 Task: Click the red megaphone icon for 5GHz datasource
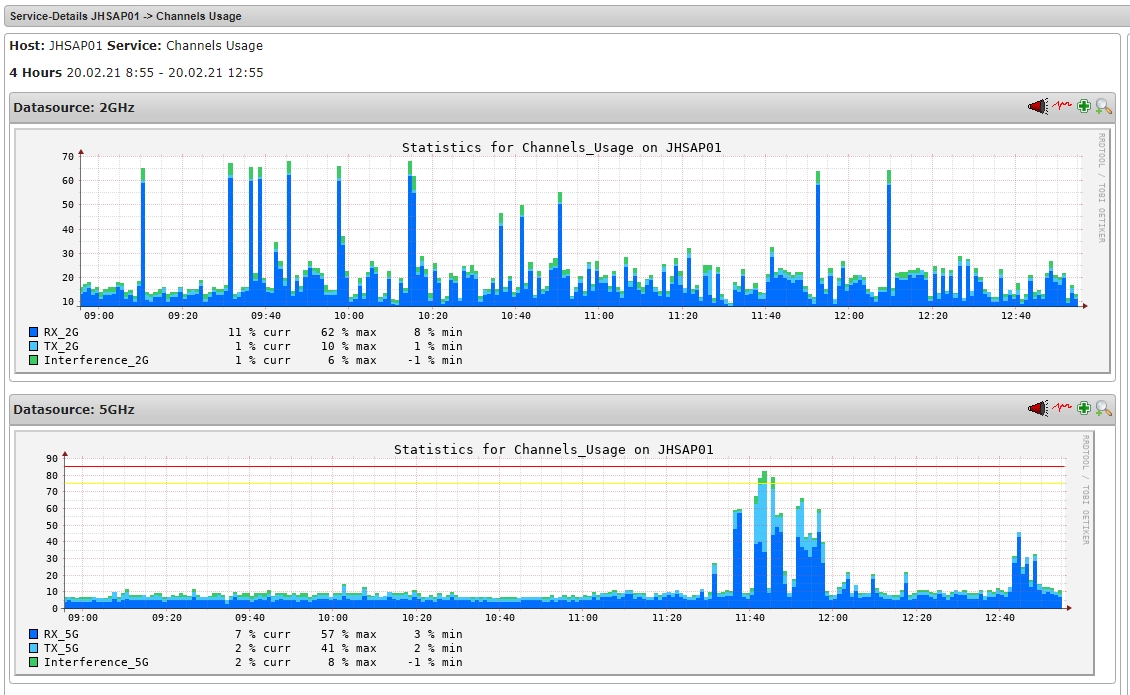click(x=1037, y=409)
